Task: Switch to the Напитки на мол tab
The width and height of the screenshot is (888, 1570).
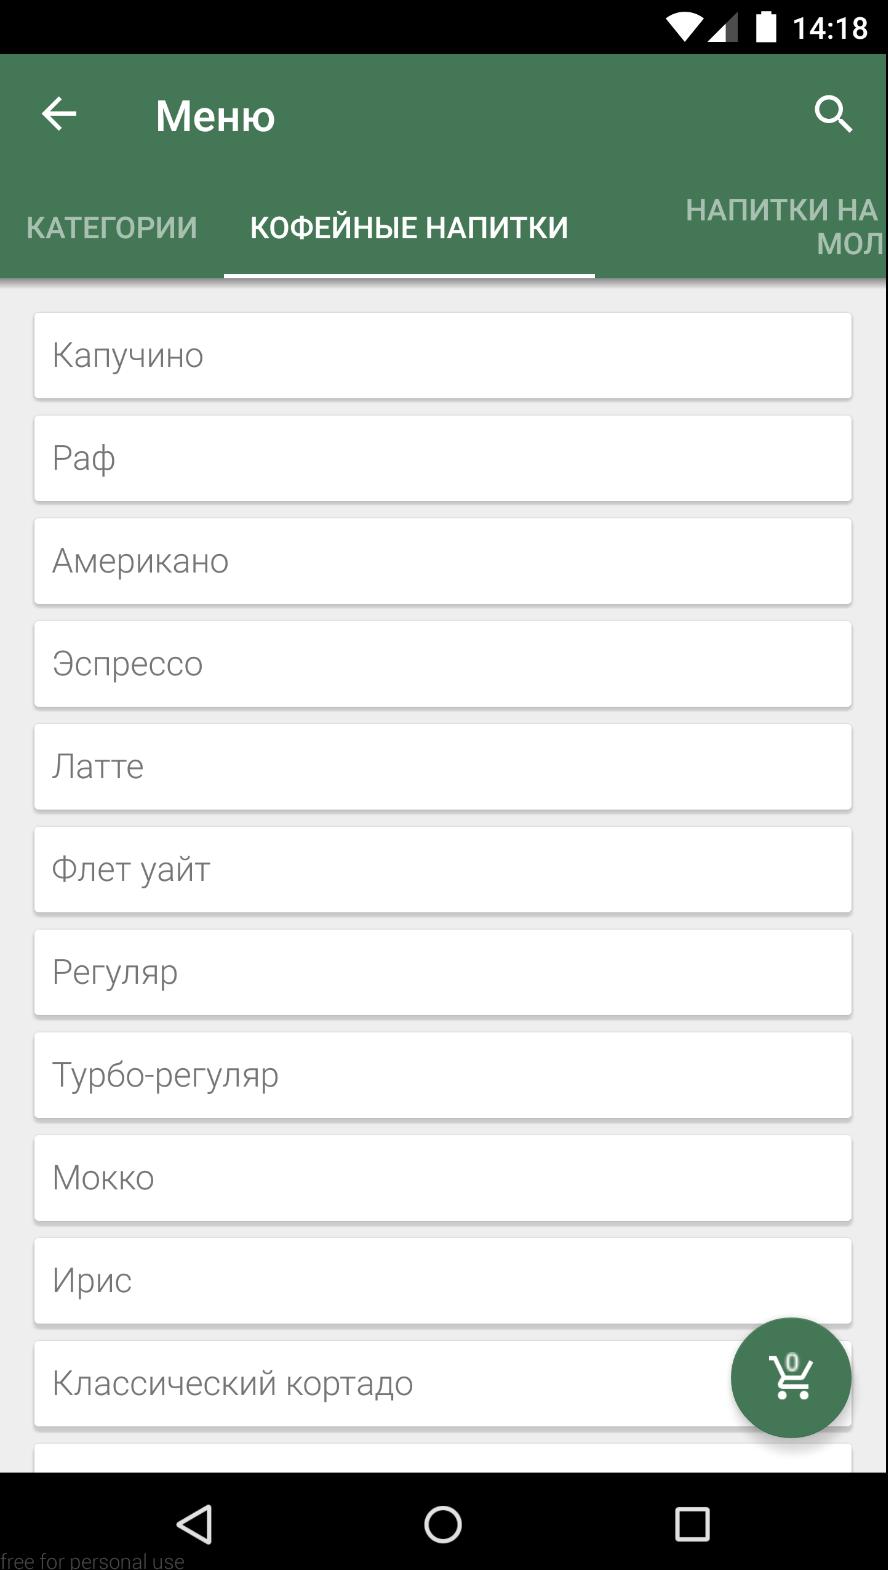Action: 781,226
